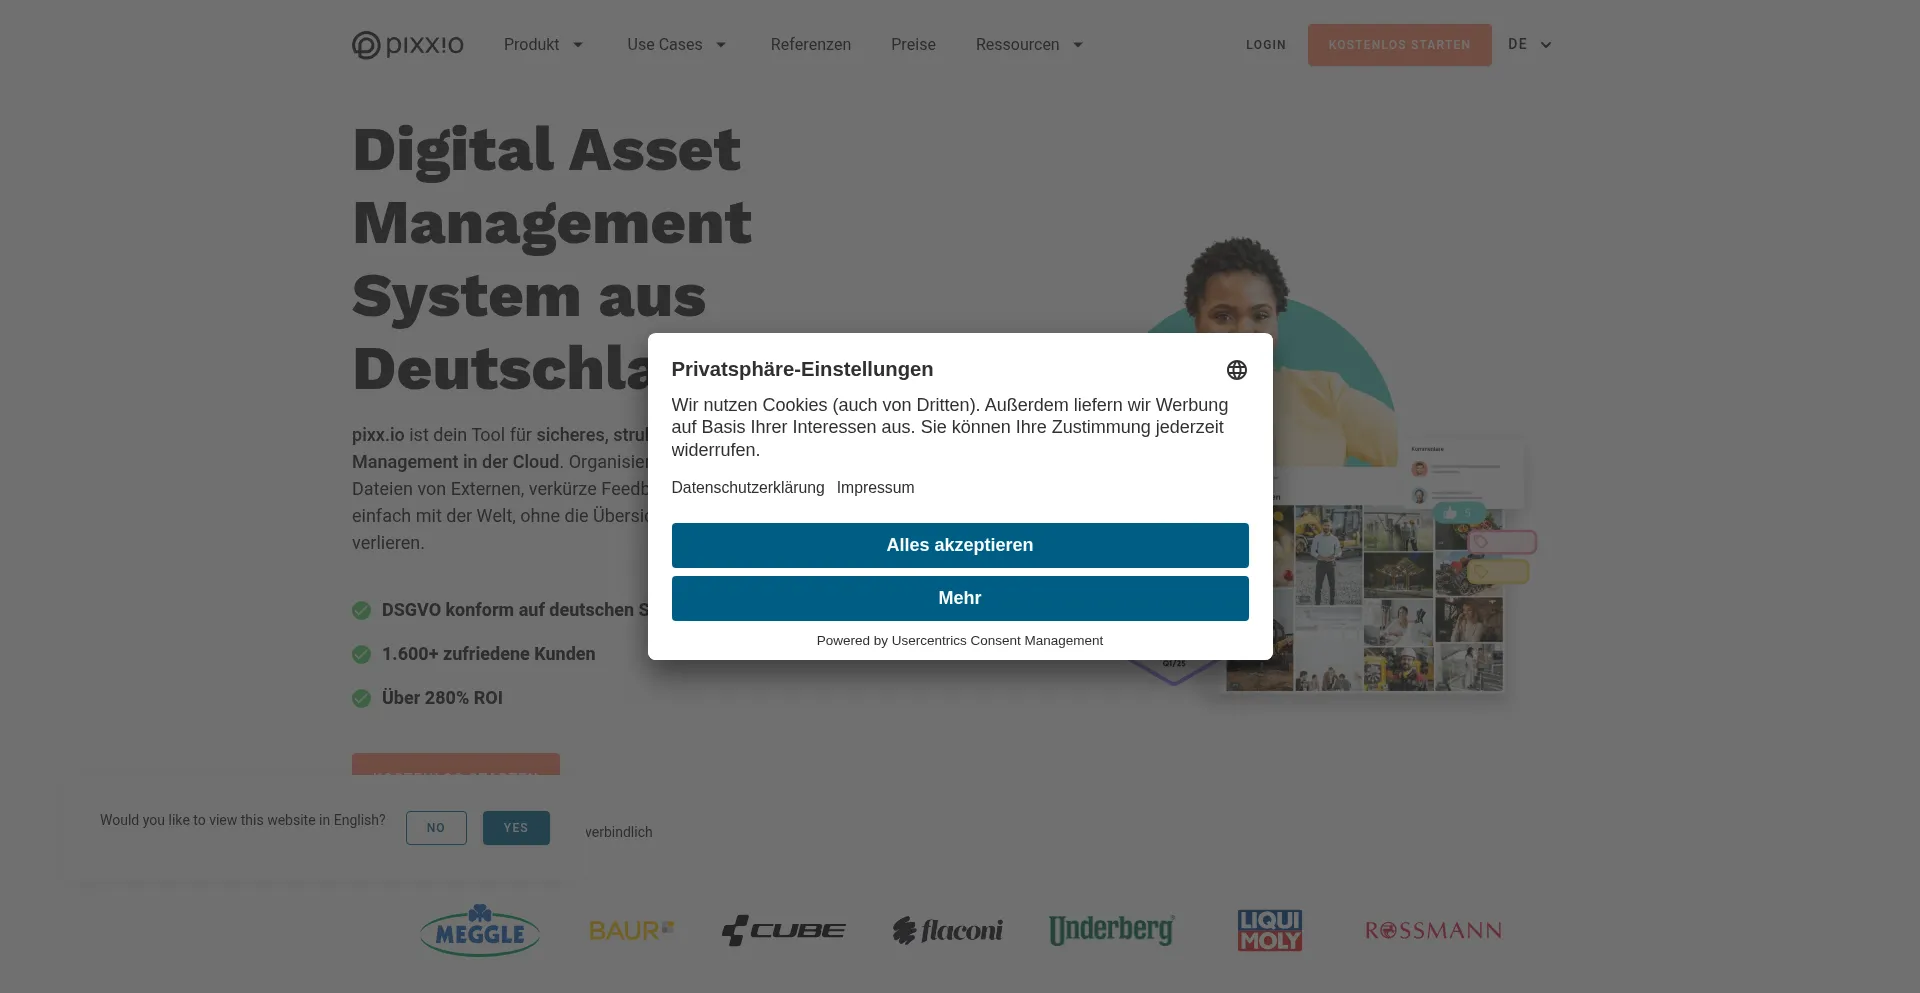Open the Ressourcen dropdown arrow
Viewport: 1920px width, 993px height.
(x=1078, y=45)
